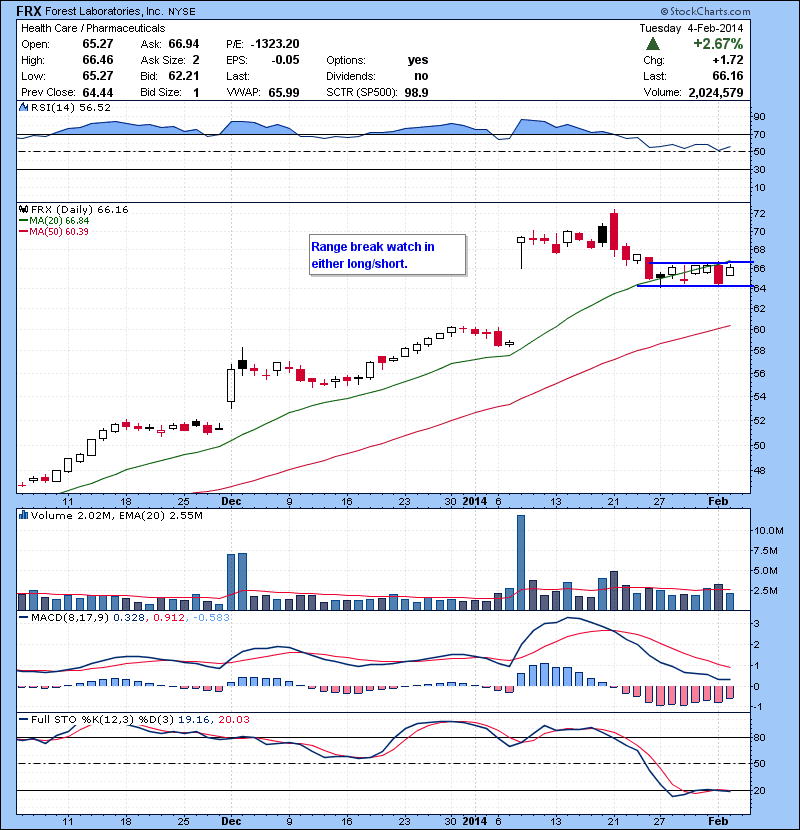Screen dimensions: 800x830
Task: Click the MA(20) green legend line
Action: (x=23, y=221)
